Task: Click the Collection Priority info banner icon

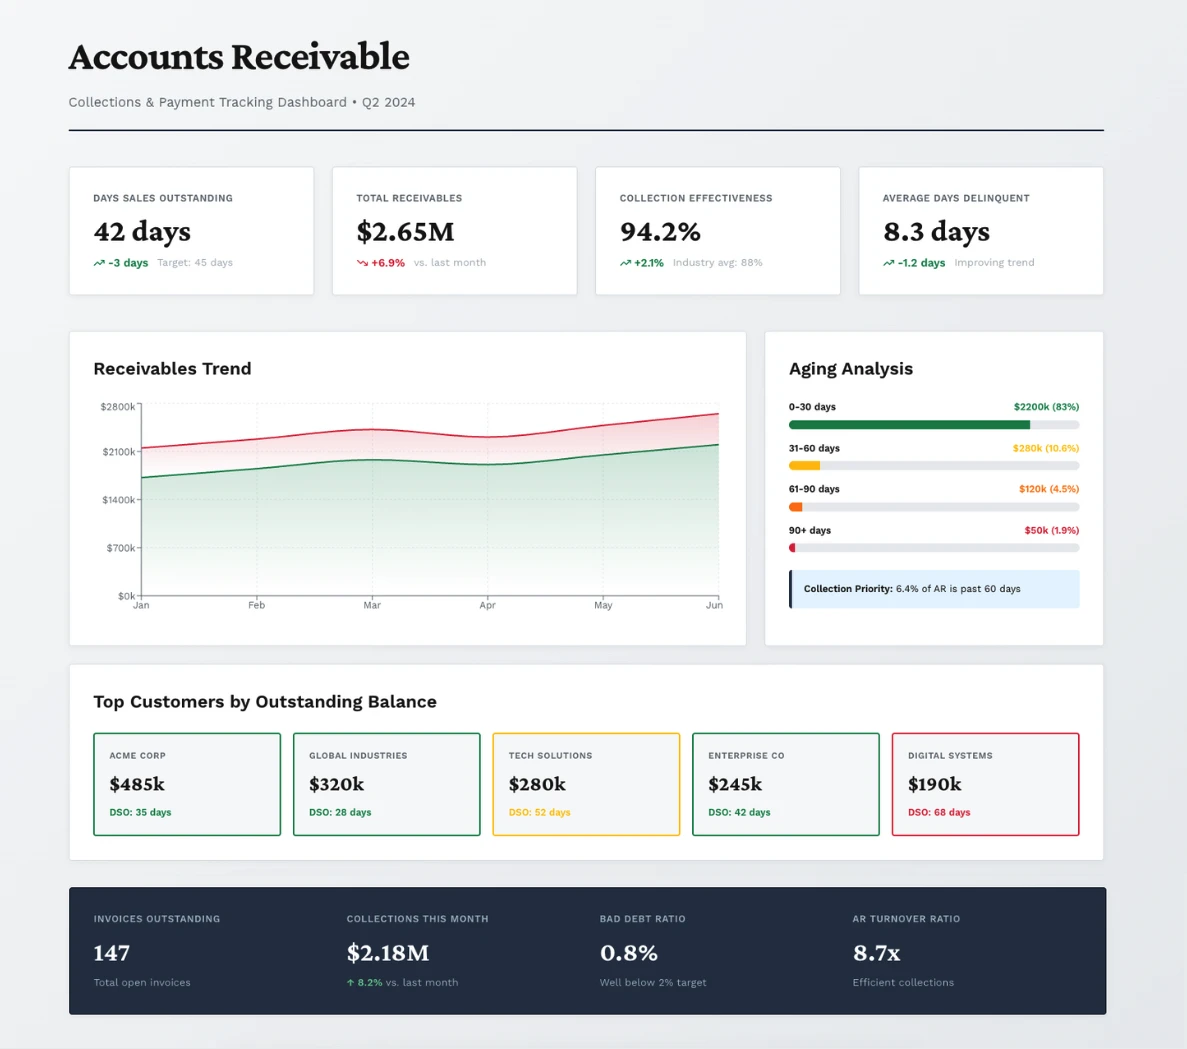Action: pyautogui.click(x=790, y=588)
